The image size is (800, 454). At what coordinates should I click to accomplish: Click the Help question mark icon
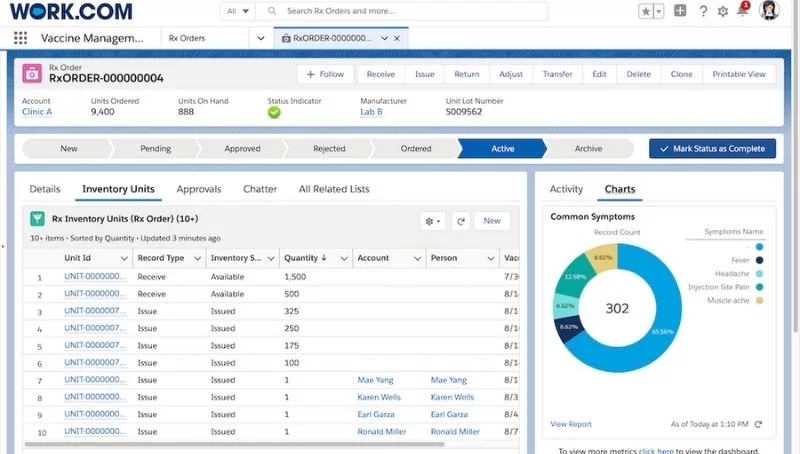point(703,11)
